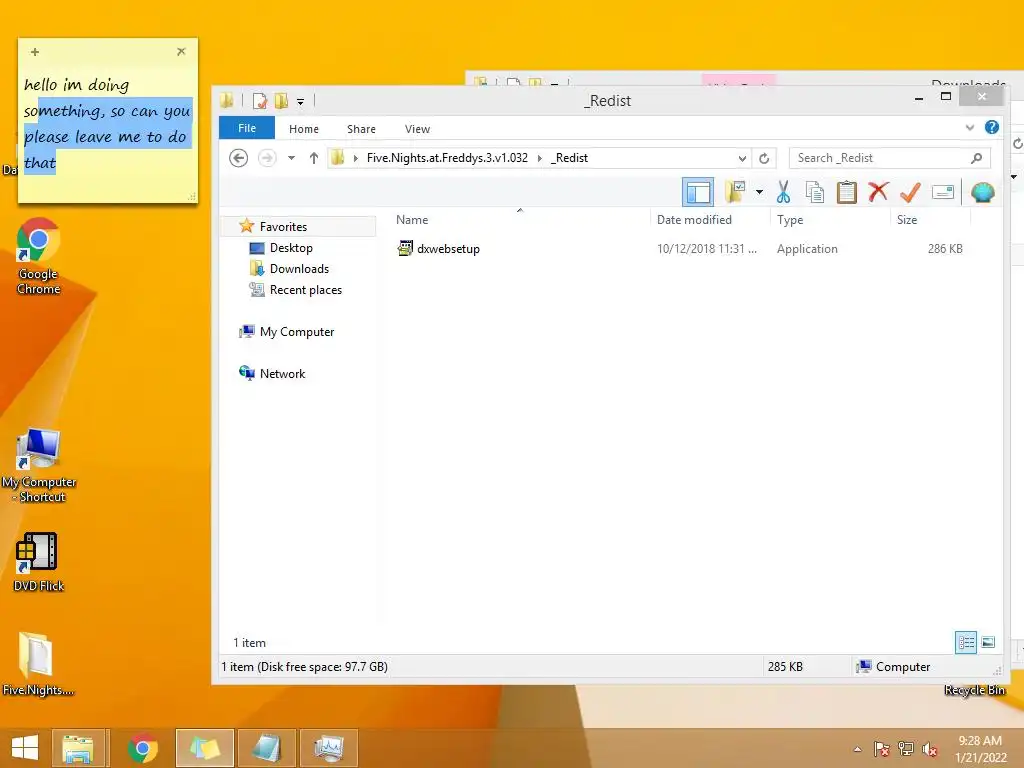Click the muted volume tray icon
1024x768 pixels.
930,749
